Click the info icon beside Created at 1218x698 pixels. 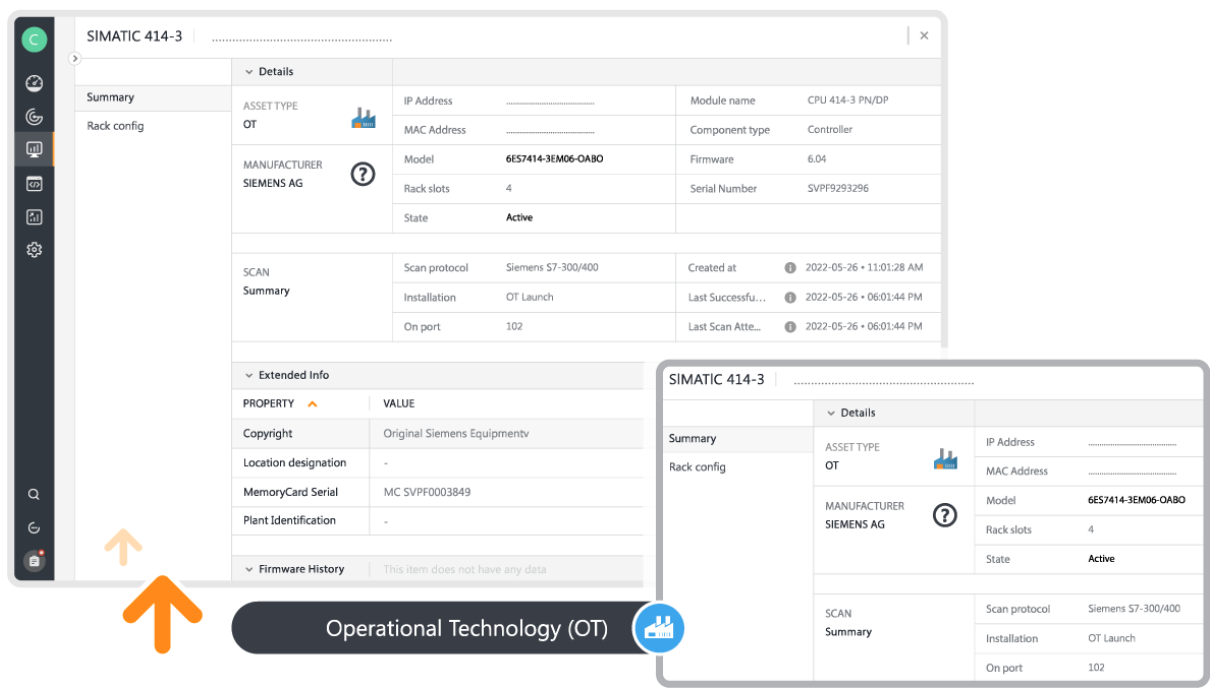[x=790, y=268]
